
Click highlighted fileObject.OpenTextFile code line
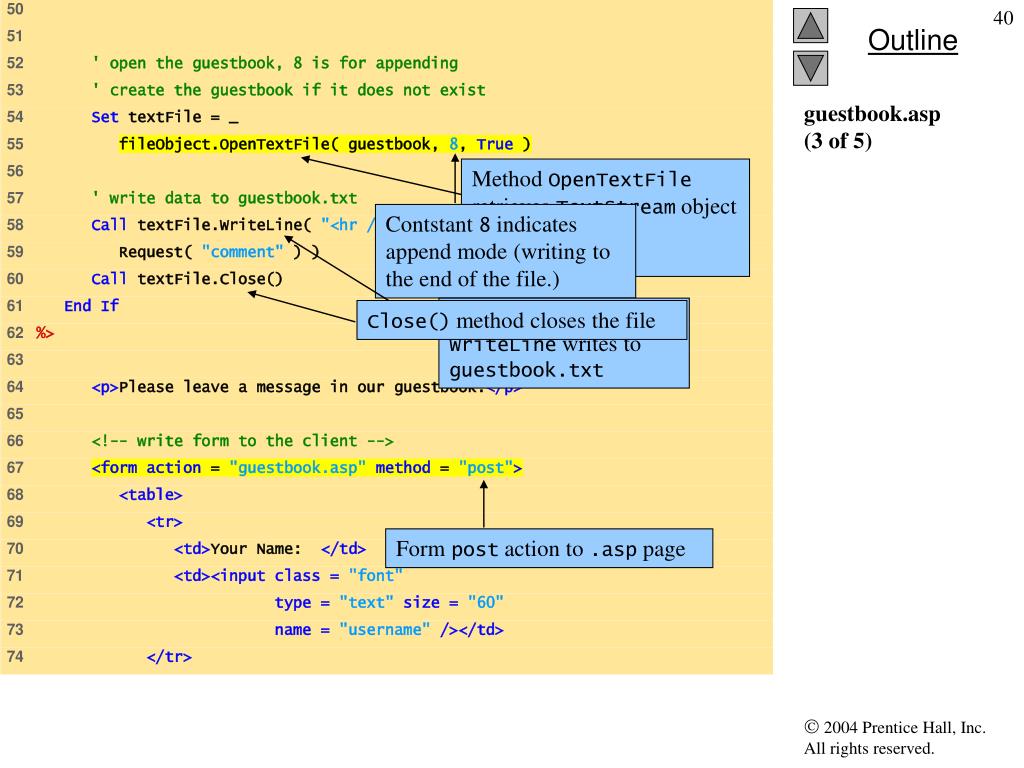[x=325, y=144]
